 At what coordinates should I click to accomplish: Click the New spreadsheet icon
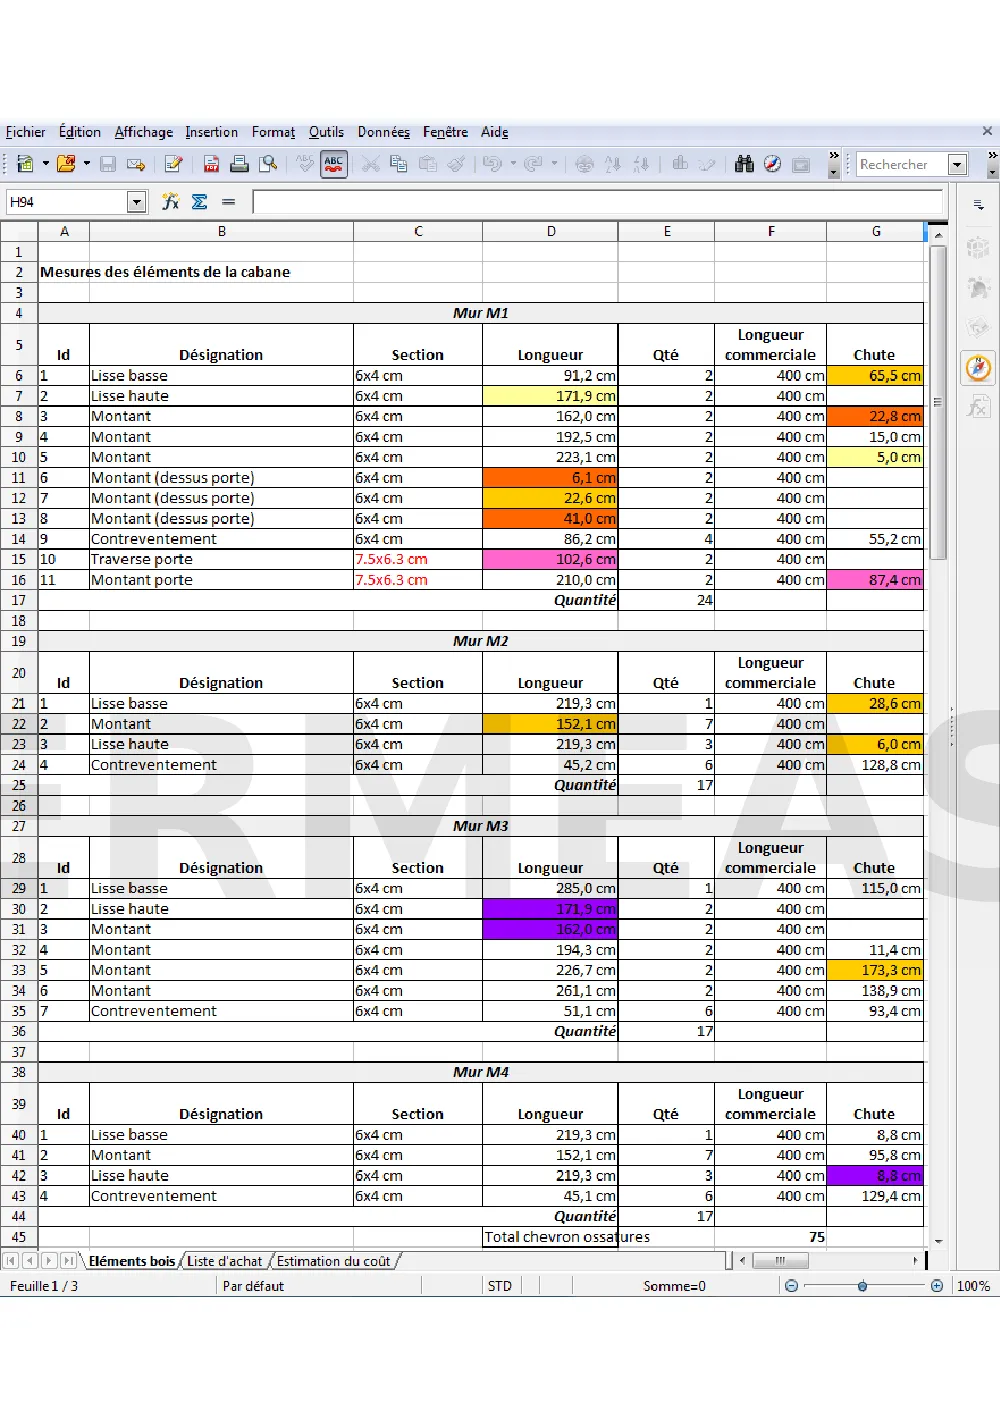click(x=25, y=164)
